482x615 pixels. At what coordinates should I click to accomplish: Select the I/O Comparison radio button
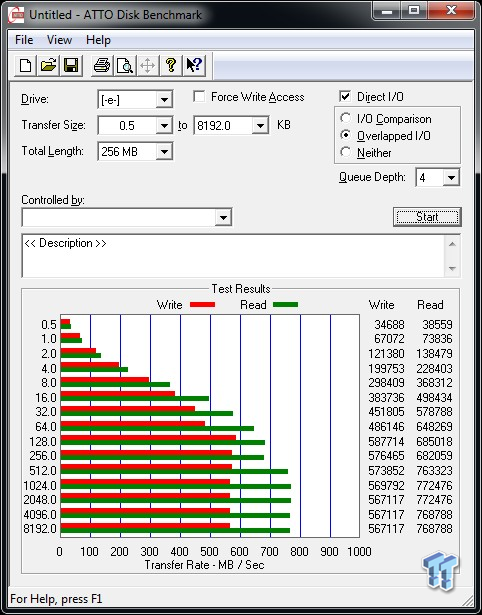click(x=346, y=118)
